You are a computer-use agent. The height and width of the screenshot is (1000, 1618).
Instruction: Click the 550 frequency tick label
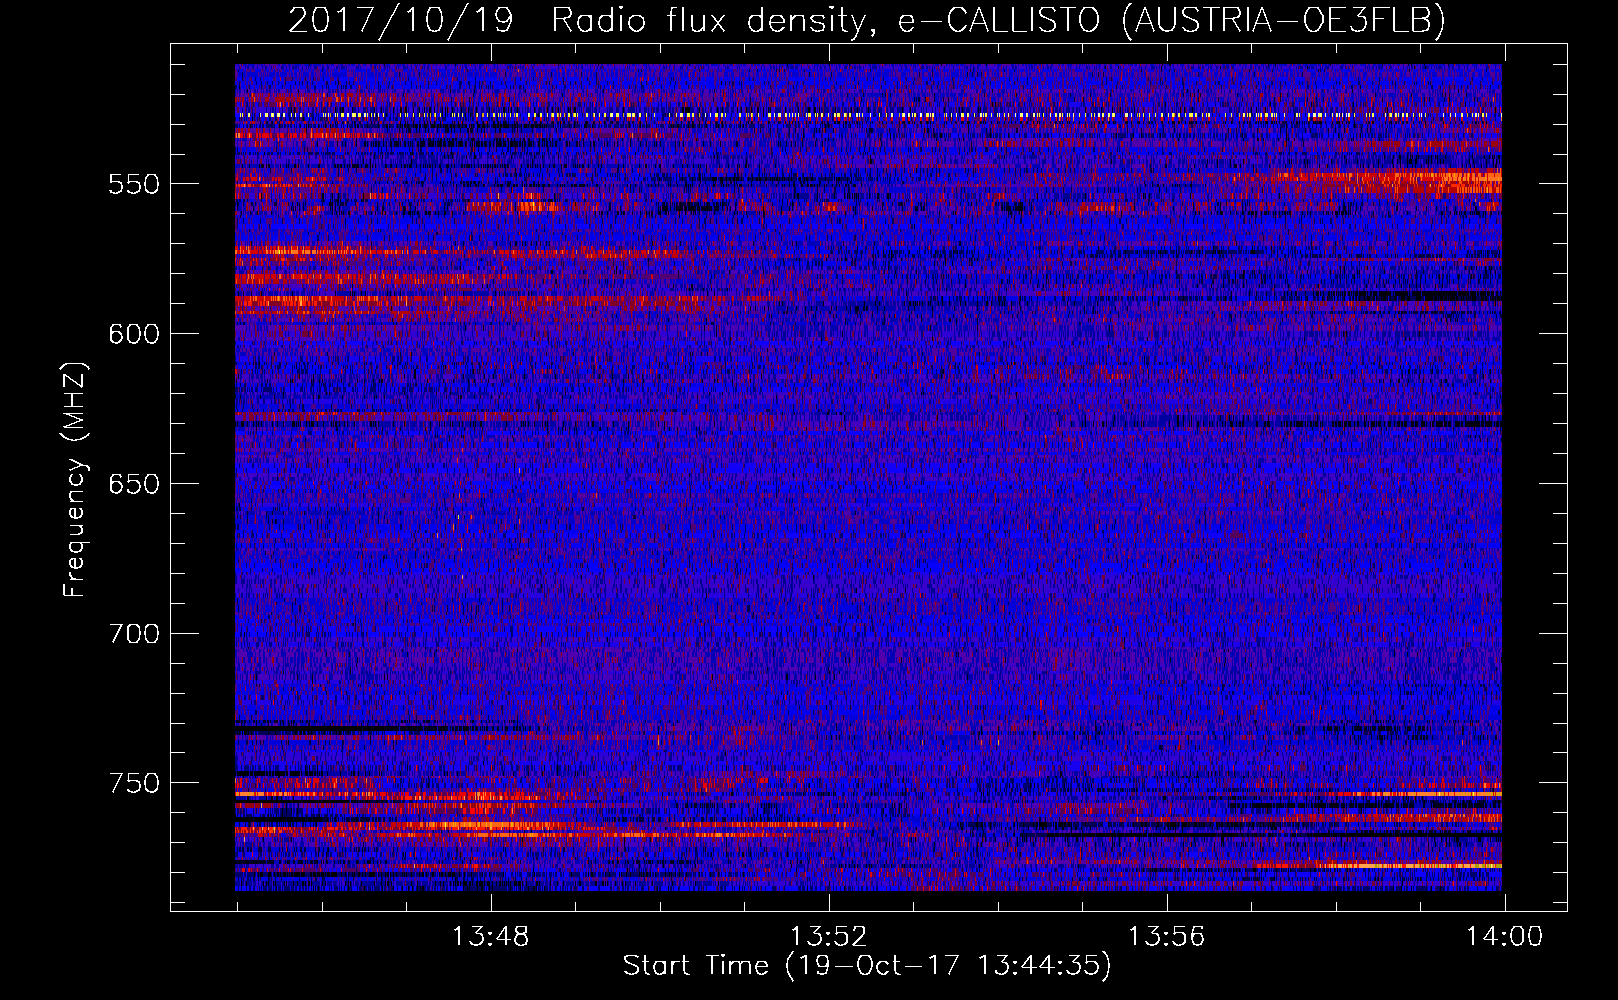click(134, 184)
